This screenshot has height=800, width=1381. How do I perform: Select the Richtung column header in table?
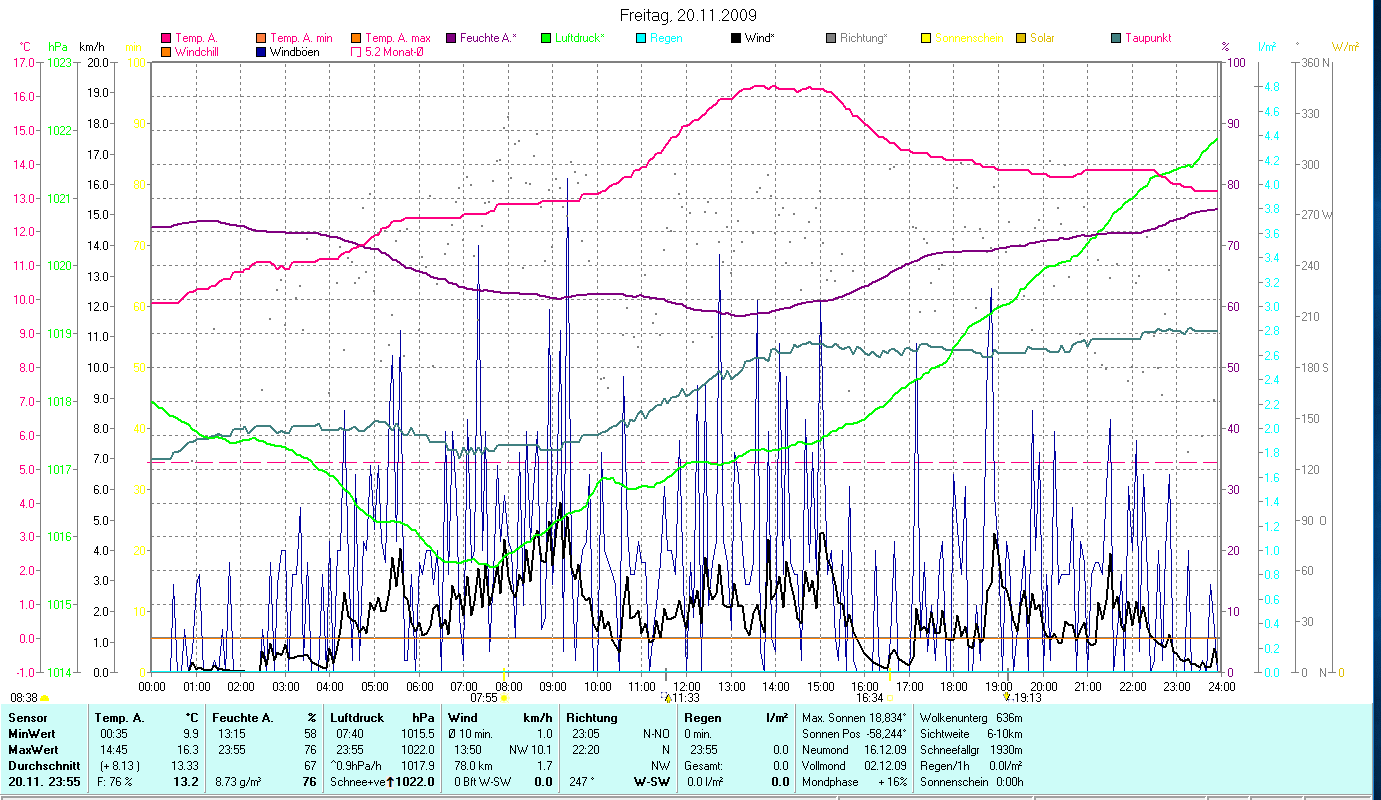click(x=592, y=718)
